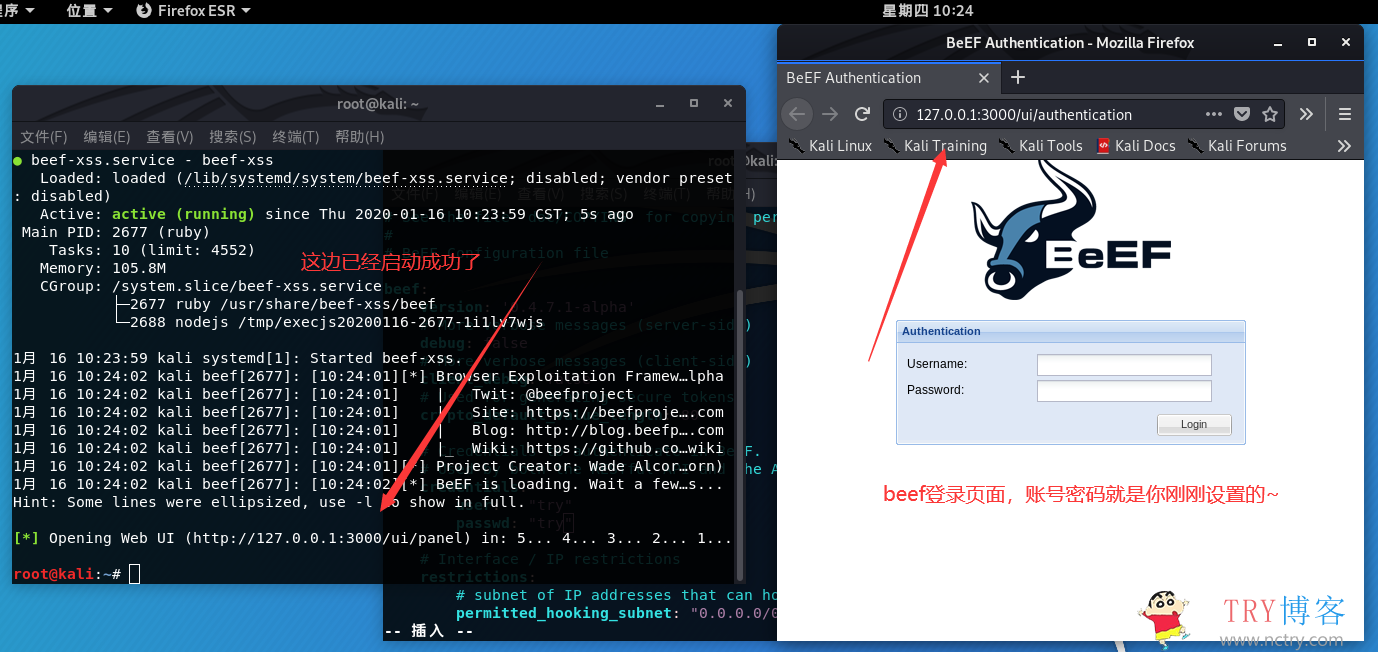This screenshot has width=1378, height=652.
Task: Open terminal 编辑(E) menu
Action: (x=107, y=137)
